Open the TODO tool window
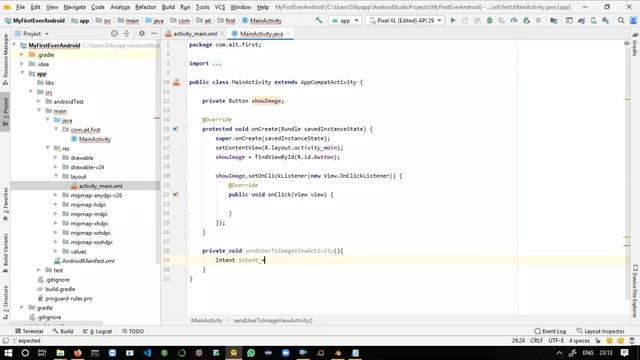 (133, 331)
